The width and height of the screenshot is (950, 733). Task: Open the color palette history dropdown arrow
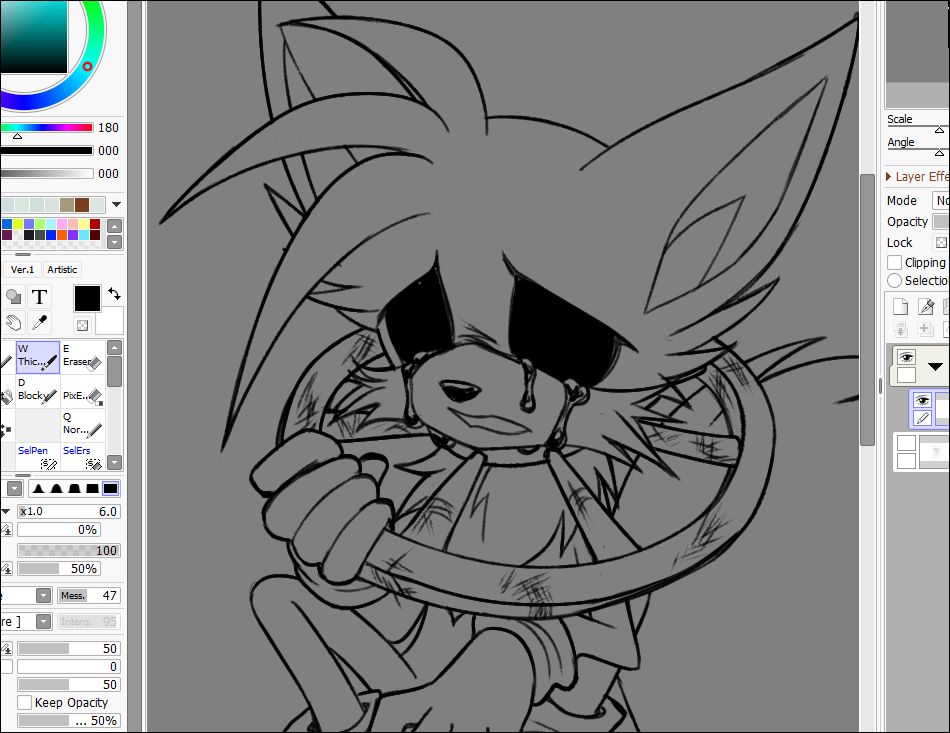point(116,205)
